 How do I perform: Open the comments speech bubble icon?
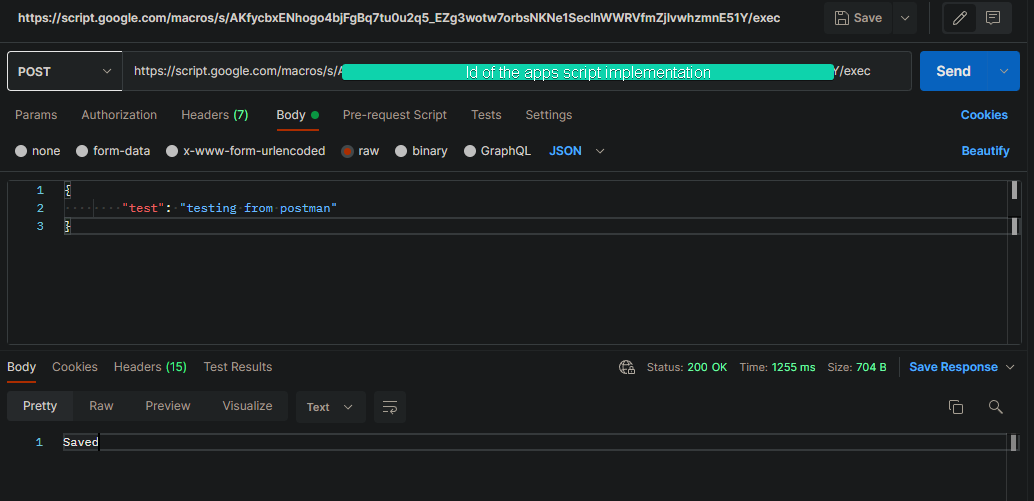point(992,18)
